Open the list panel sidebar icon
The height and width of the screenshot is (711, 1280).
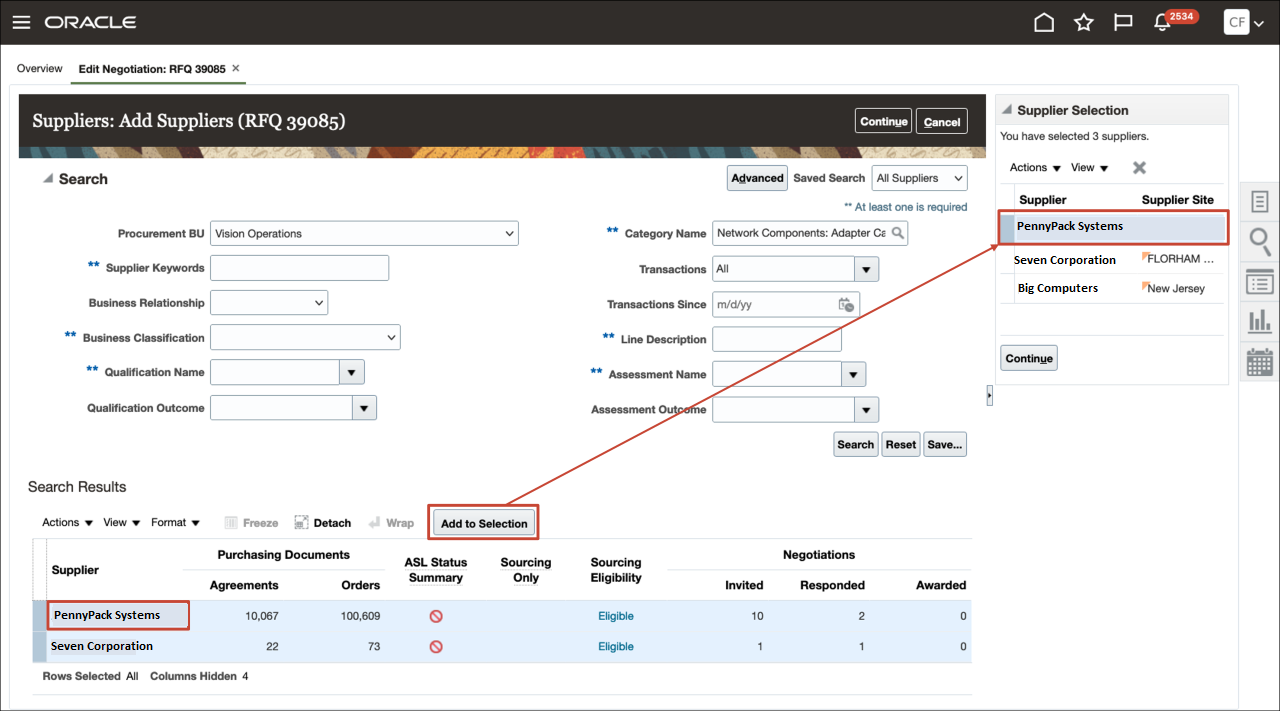[x=1260, y=282]
